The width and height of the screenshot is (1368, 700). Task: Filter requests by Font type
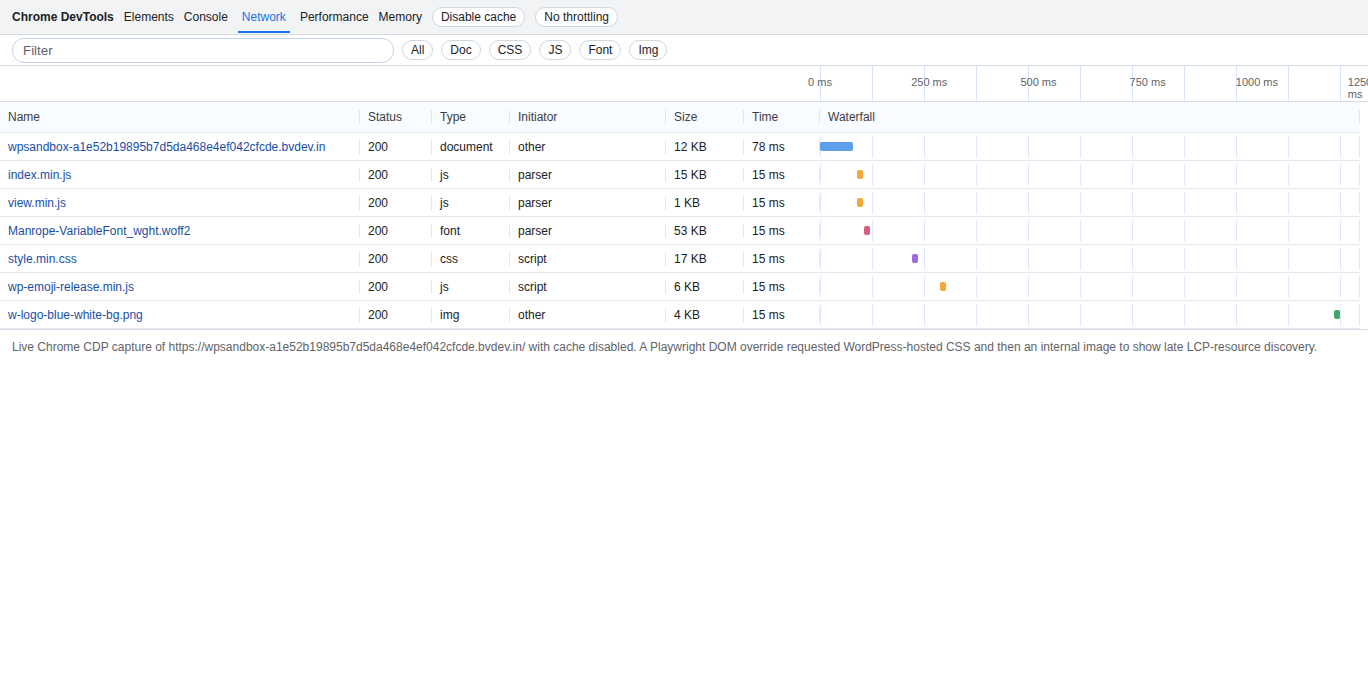pos(600,50)
